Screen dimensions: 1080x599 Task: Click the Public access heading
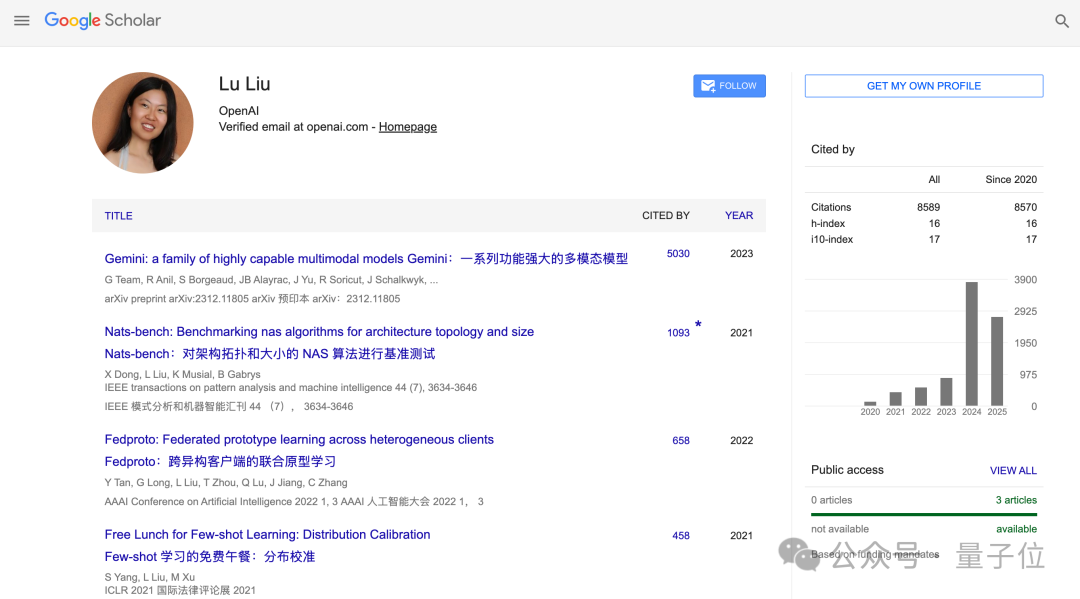[x=847, y=470]
